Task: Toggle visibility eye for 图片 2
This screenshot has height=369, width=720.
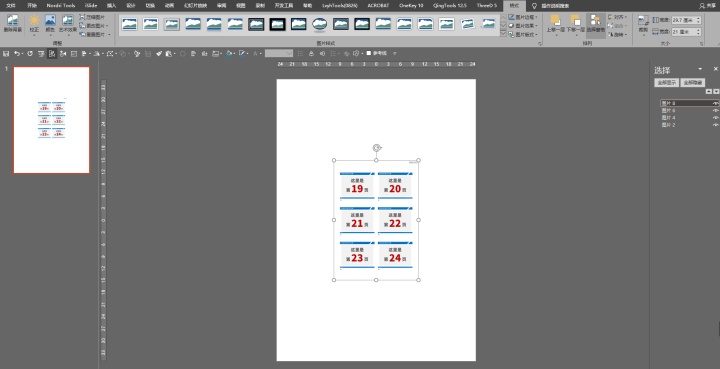Action: tap(715, 125)
